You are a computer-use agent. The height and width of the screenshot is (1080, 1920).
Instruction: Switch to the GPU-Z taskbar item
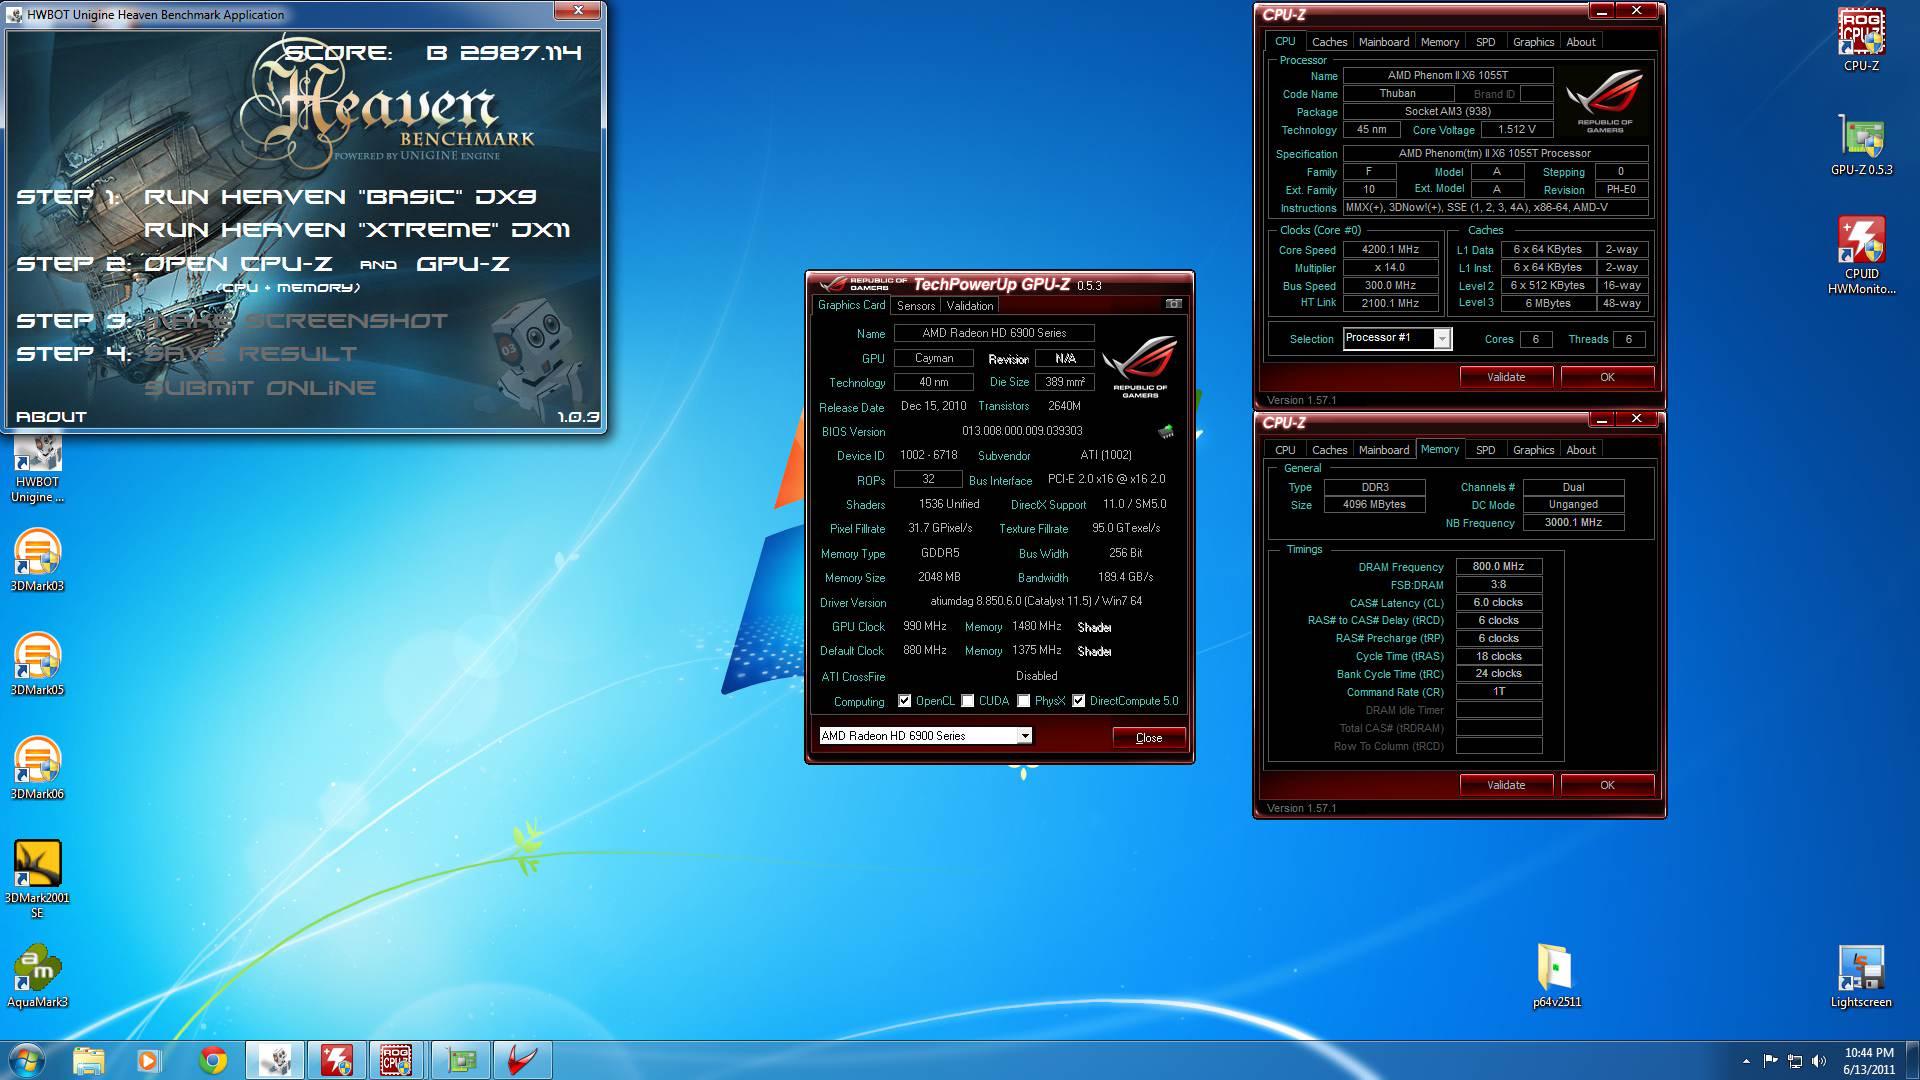(x=460, y=1060)
